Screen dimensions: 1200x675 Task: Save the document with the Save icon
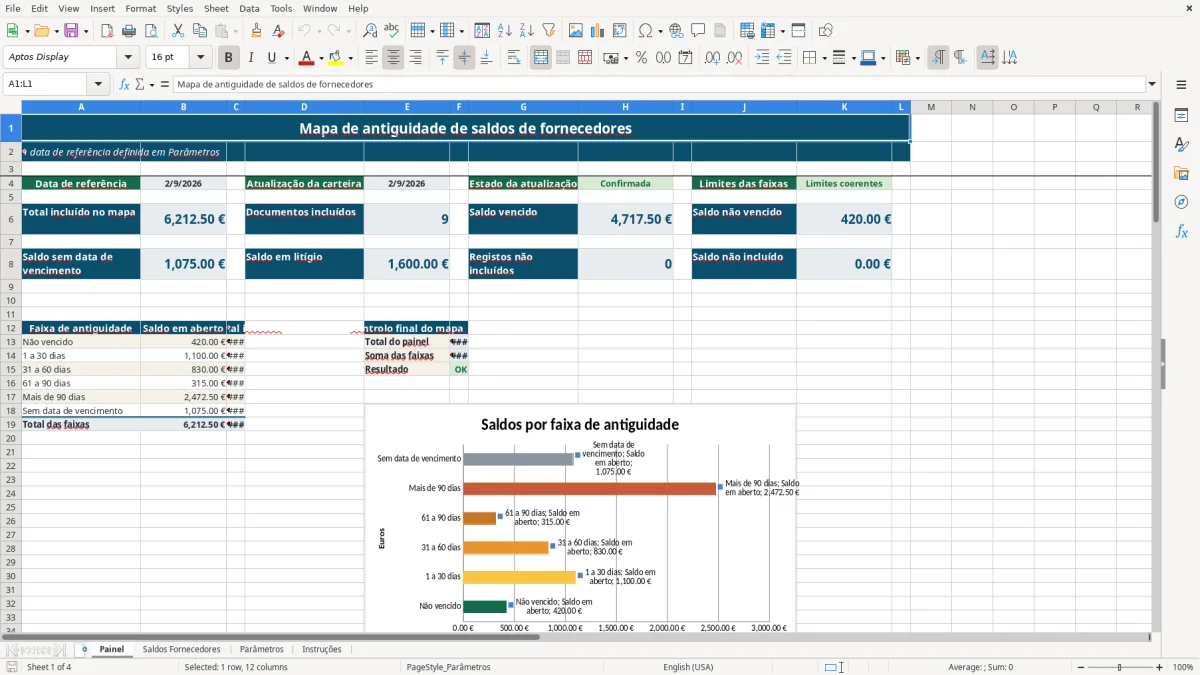(x=71, y=31)
